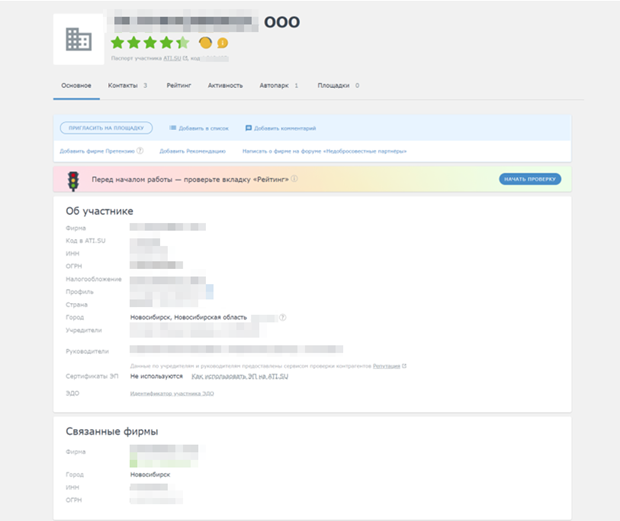Click the orange round badge icon
620x521 pixels.
(205, 42)
